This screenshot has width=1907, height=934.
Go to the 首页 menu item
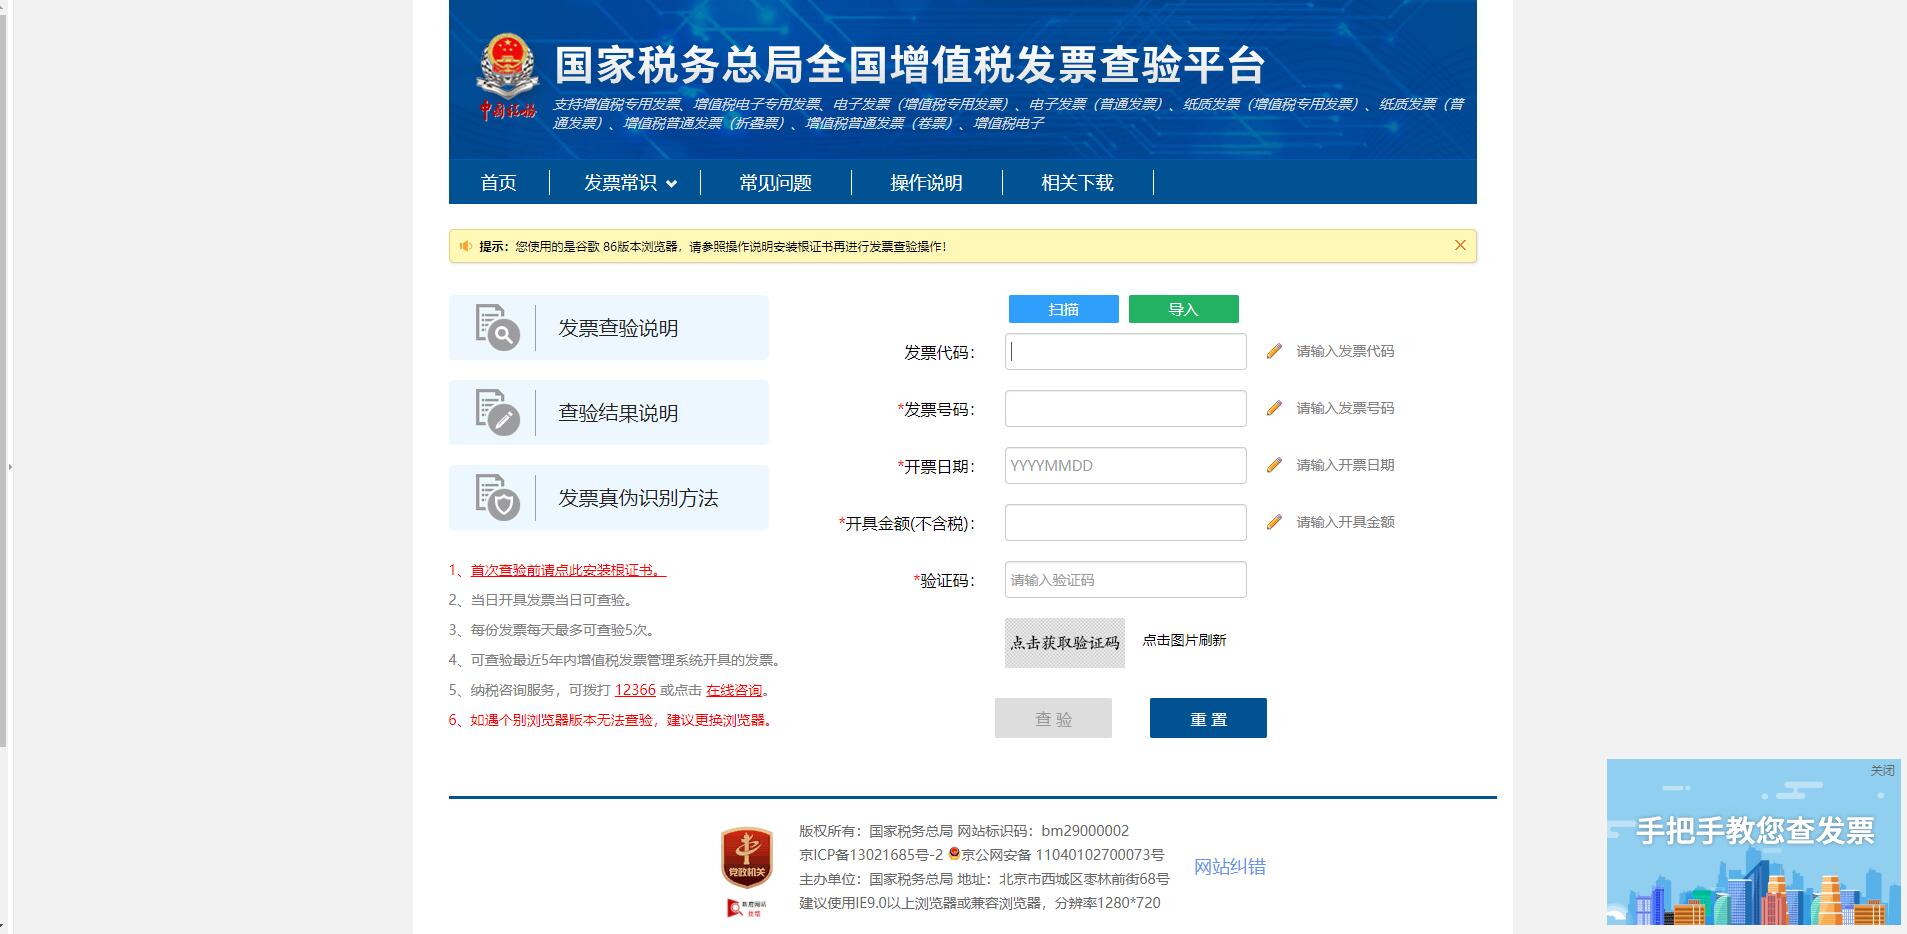[x=498, y=183]
